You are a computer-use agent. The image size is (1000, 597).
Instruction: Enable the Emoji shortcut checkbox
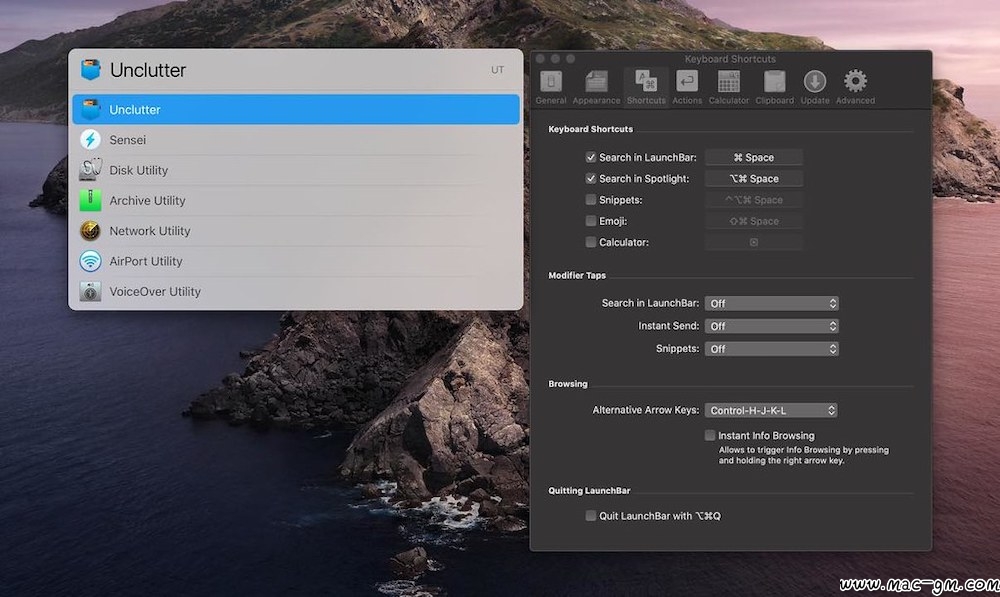pos(591,221)
